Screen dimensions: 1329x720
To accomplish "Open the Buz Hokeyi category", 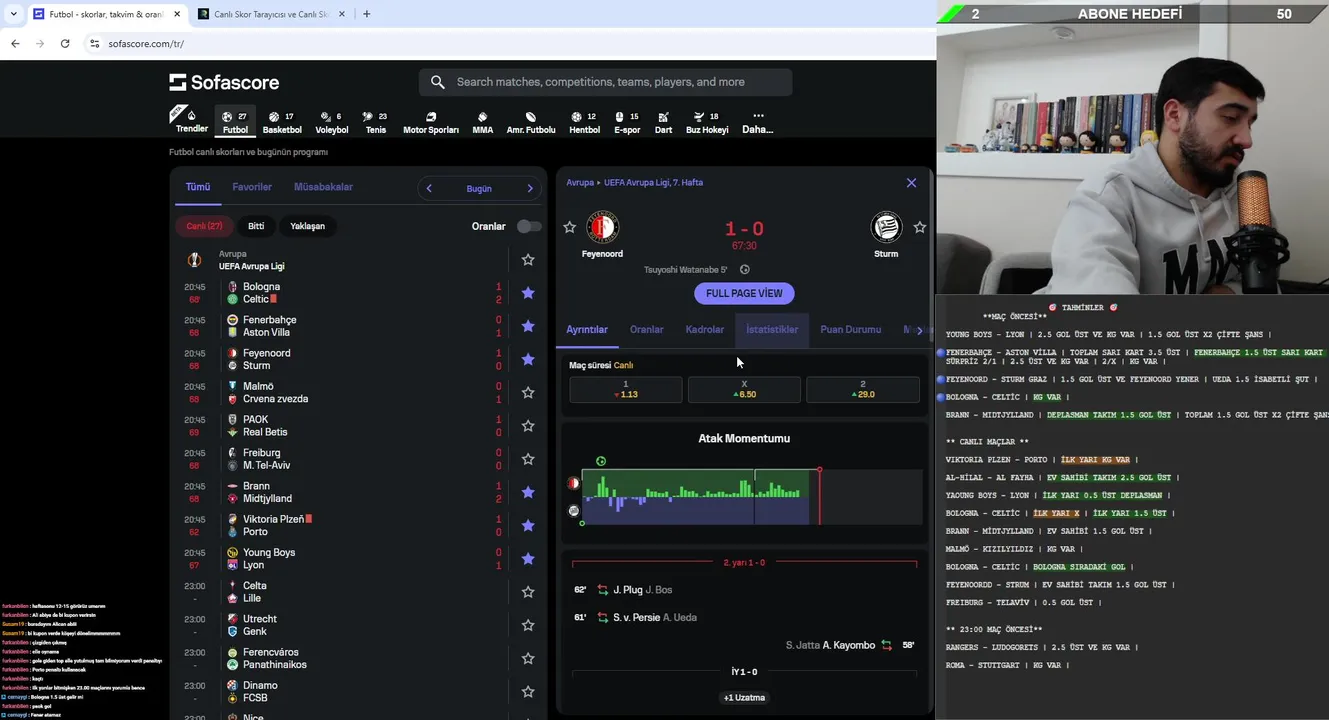I will pos(707,121).
